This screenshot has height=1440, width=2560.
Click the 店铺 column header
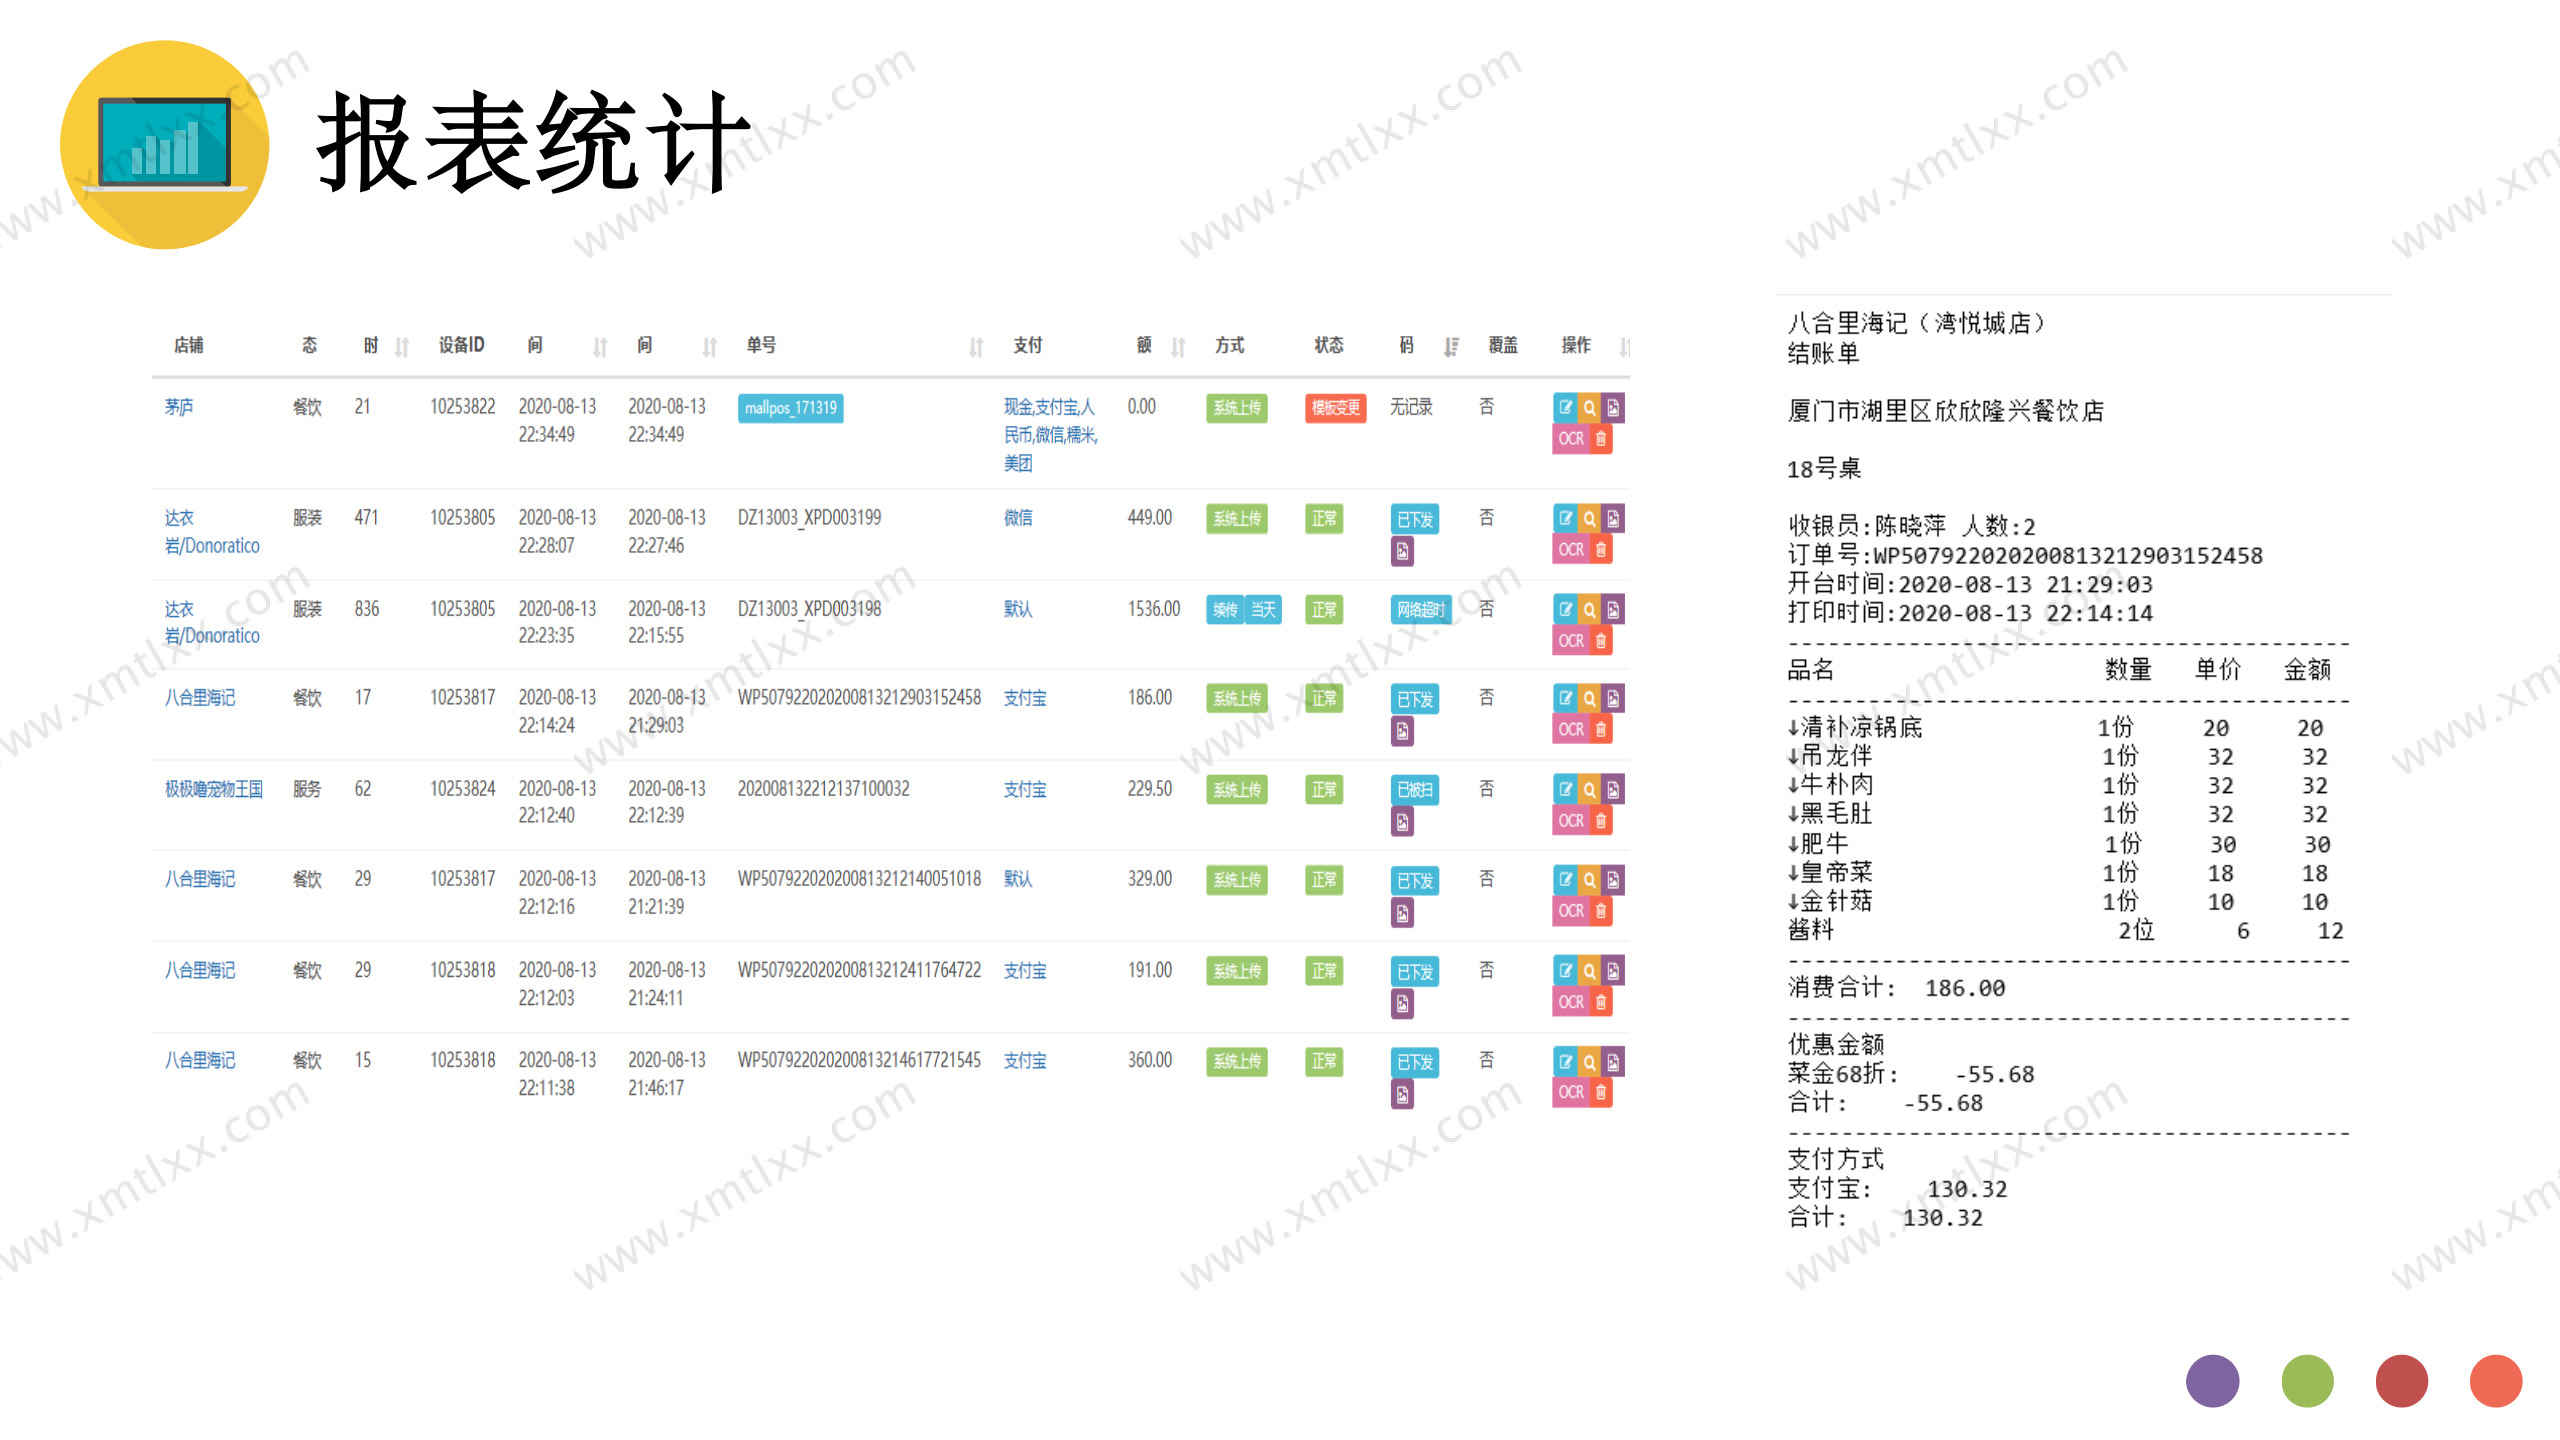(x=188, y=345)
